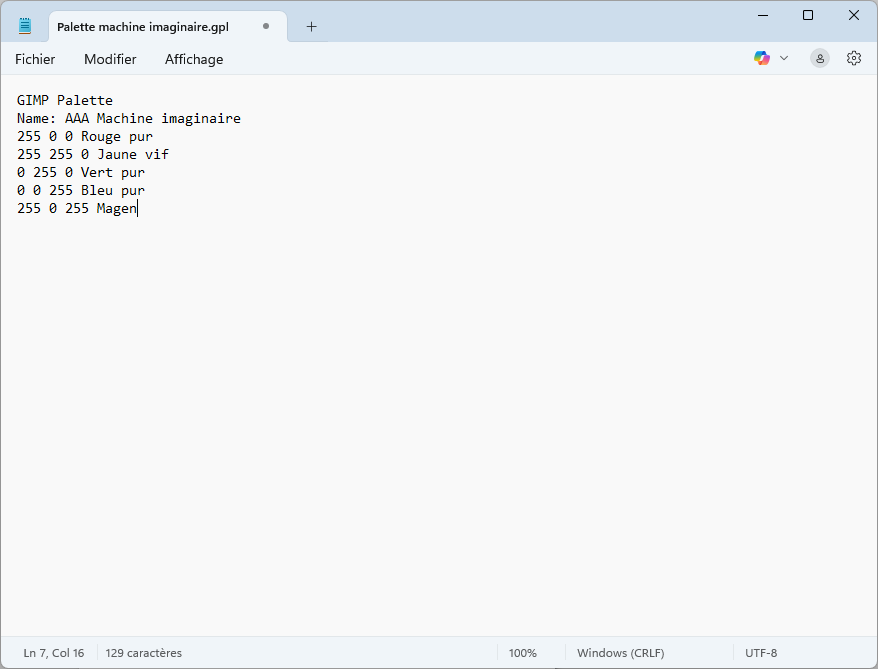878x669 pixels.
Task: Open the Copilot icon
Action: (x=762, y=58)
